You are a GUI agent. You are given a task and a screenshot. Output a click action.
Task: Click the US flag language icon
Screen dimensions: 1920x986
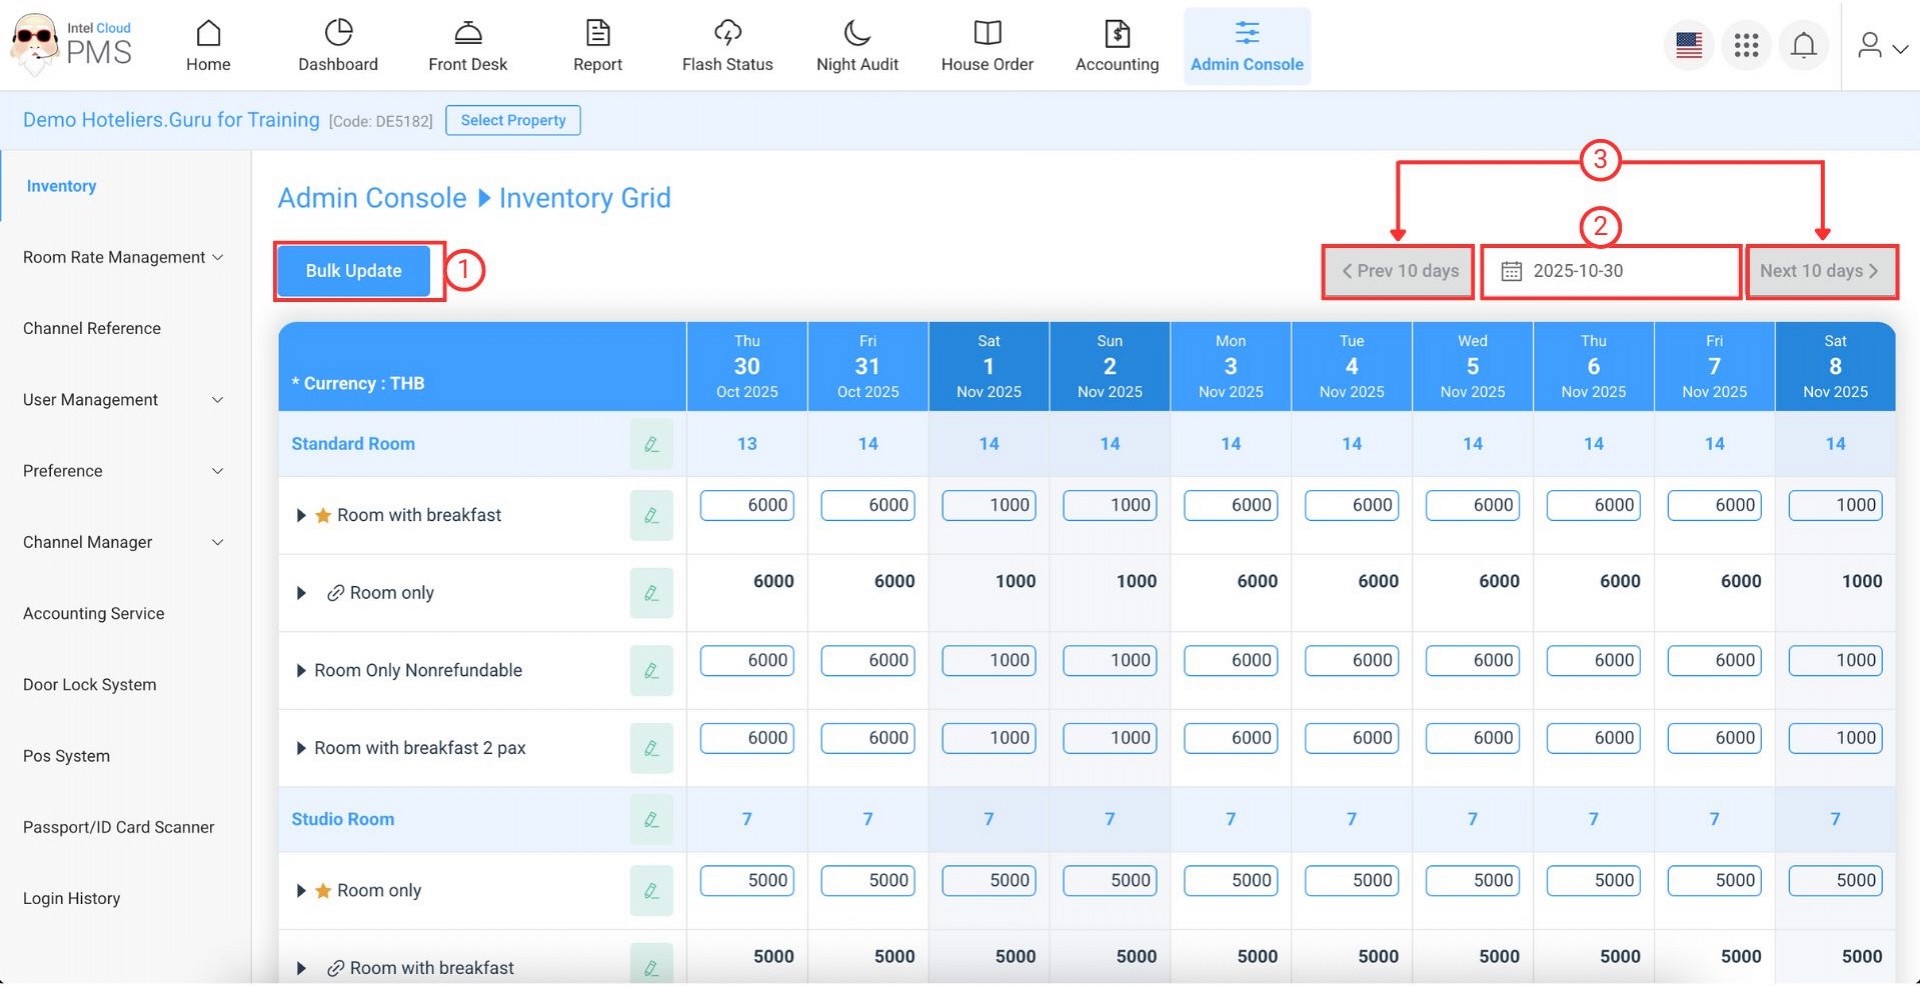coord(1689,46)
